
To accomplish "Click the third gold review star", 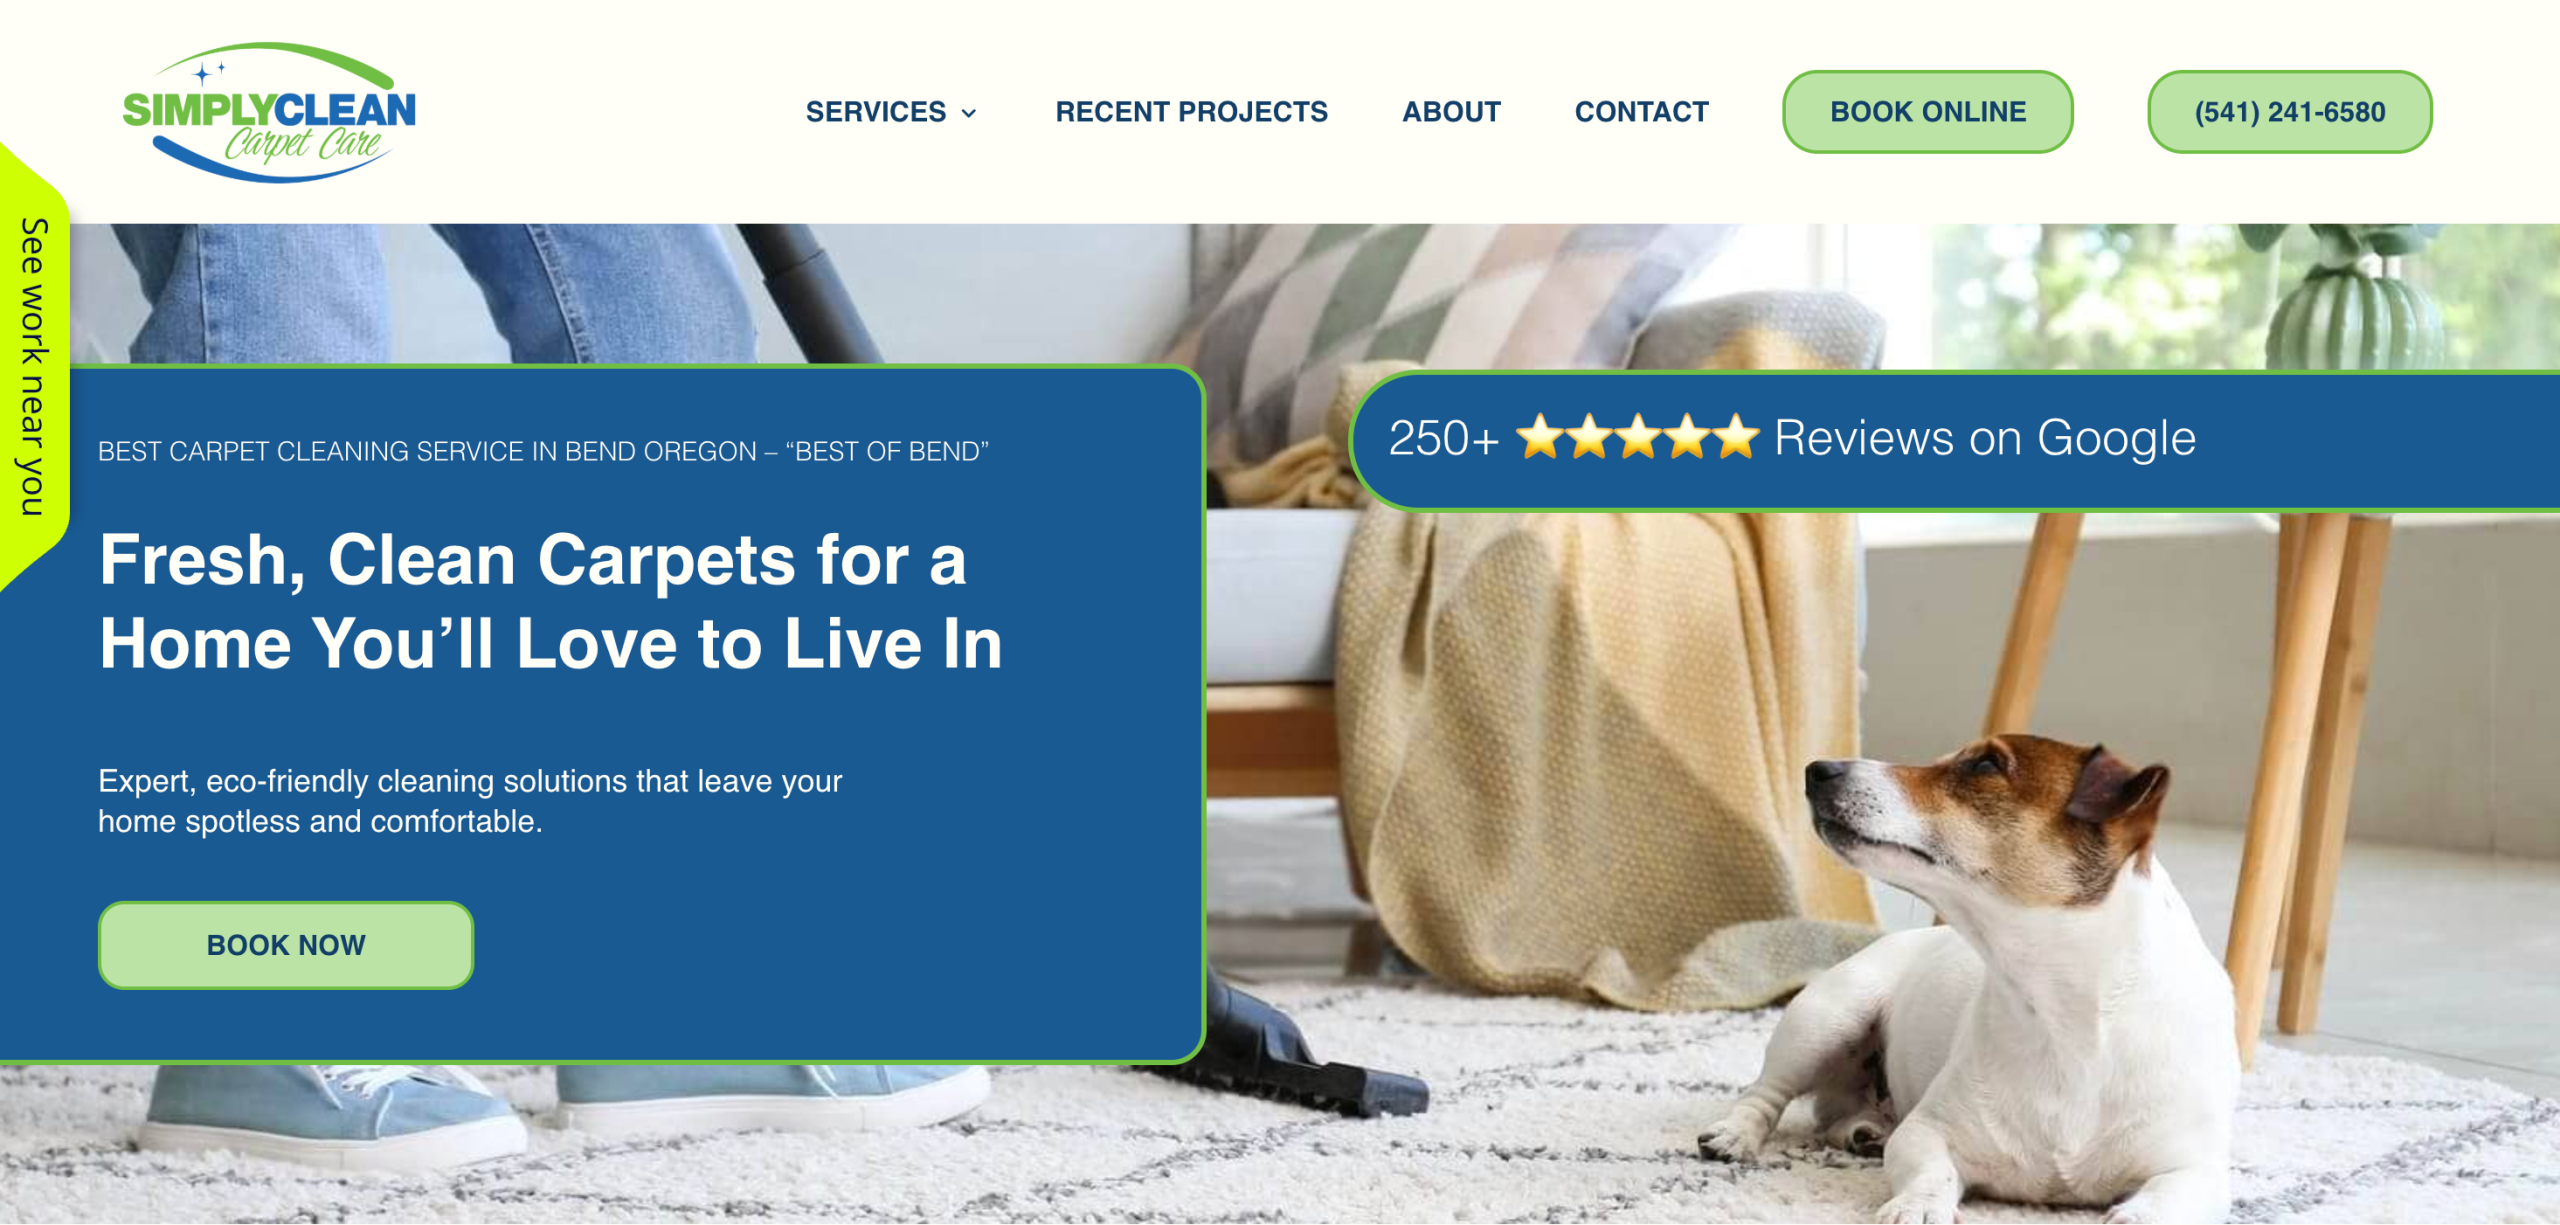I will click(1638, 437).
